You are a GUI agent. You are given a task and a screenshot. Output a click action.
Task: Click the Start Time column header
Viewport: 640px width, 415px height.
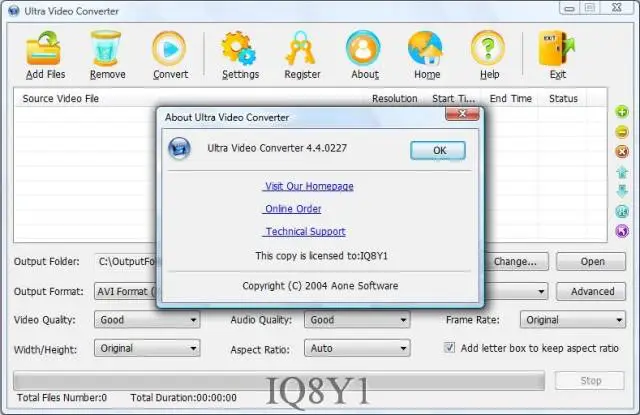(453, 98)
